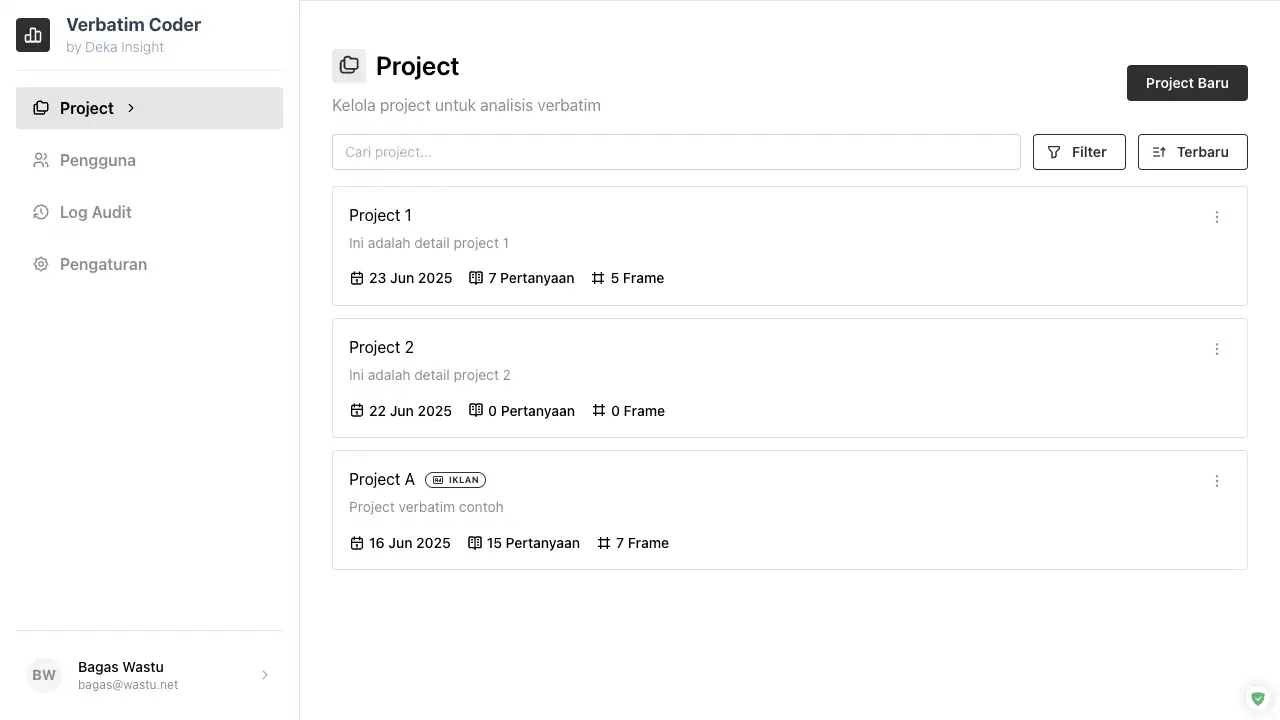This screenshot has width=1280, height=720.
Task: Click the Pengaturan gear icon
Action: click(x=41, y=264)
